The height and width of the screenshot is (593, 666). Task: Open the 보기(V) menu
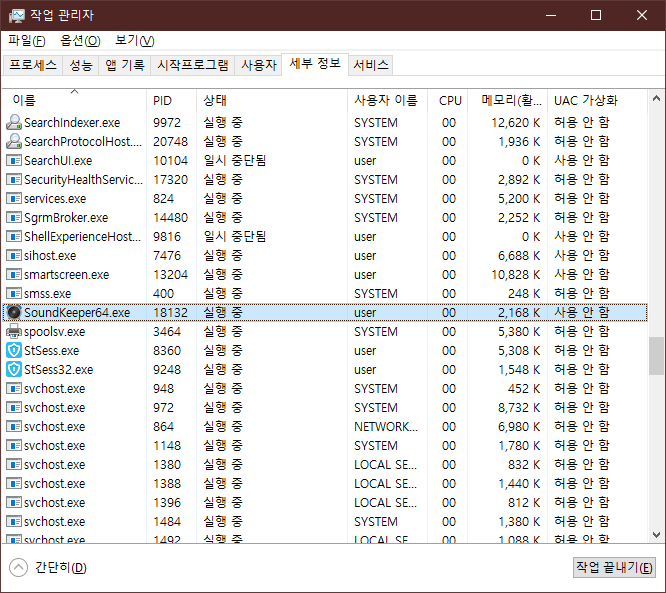pyautogui.click(x=135, y=41)
